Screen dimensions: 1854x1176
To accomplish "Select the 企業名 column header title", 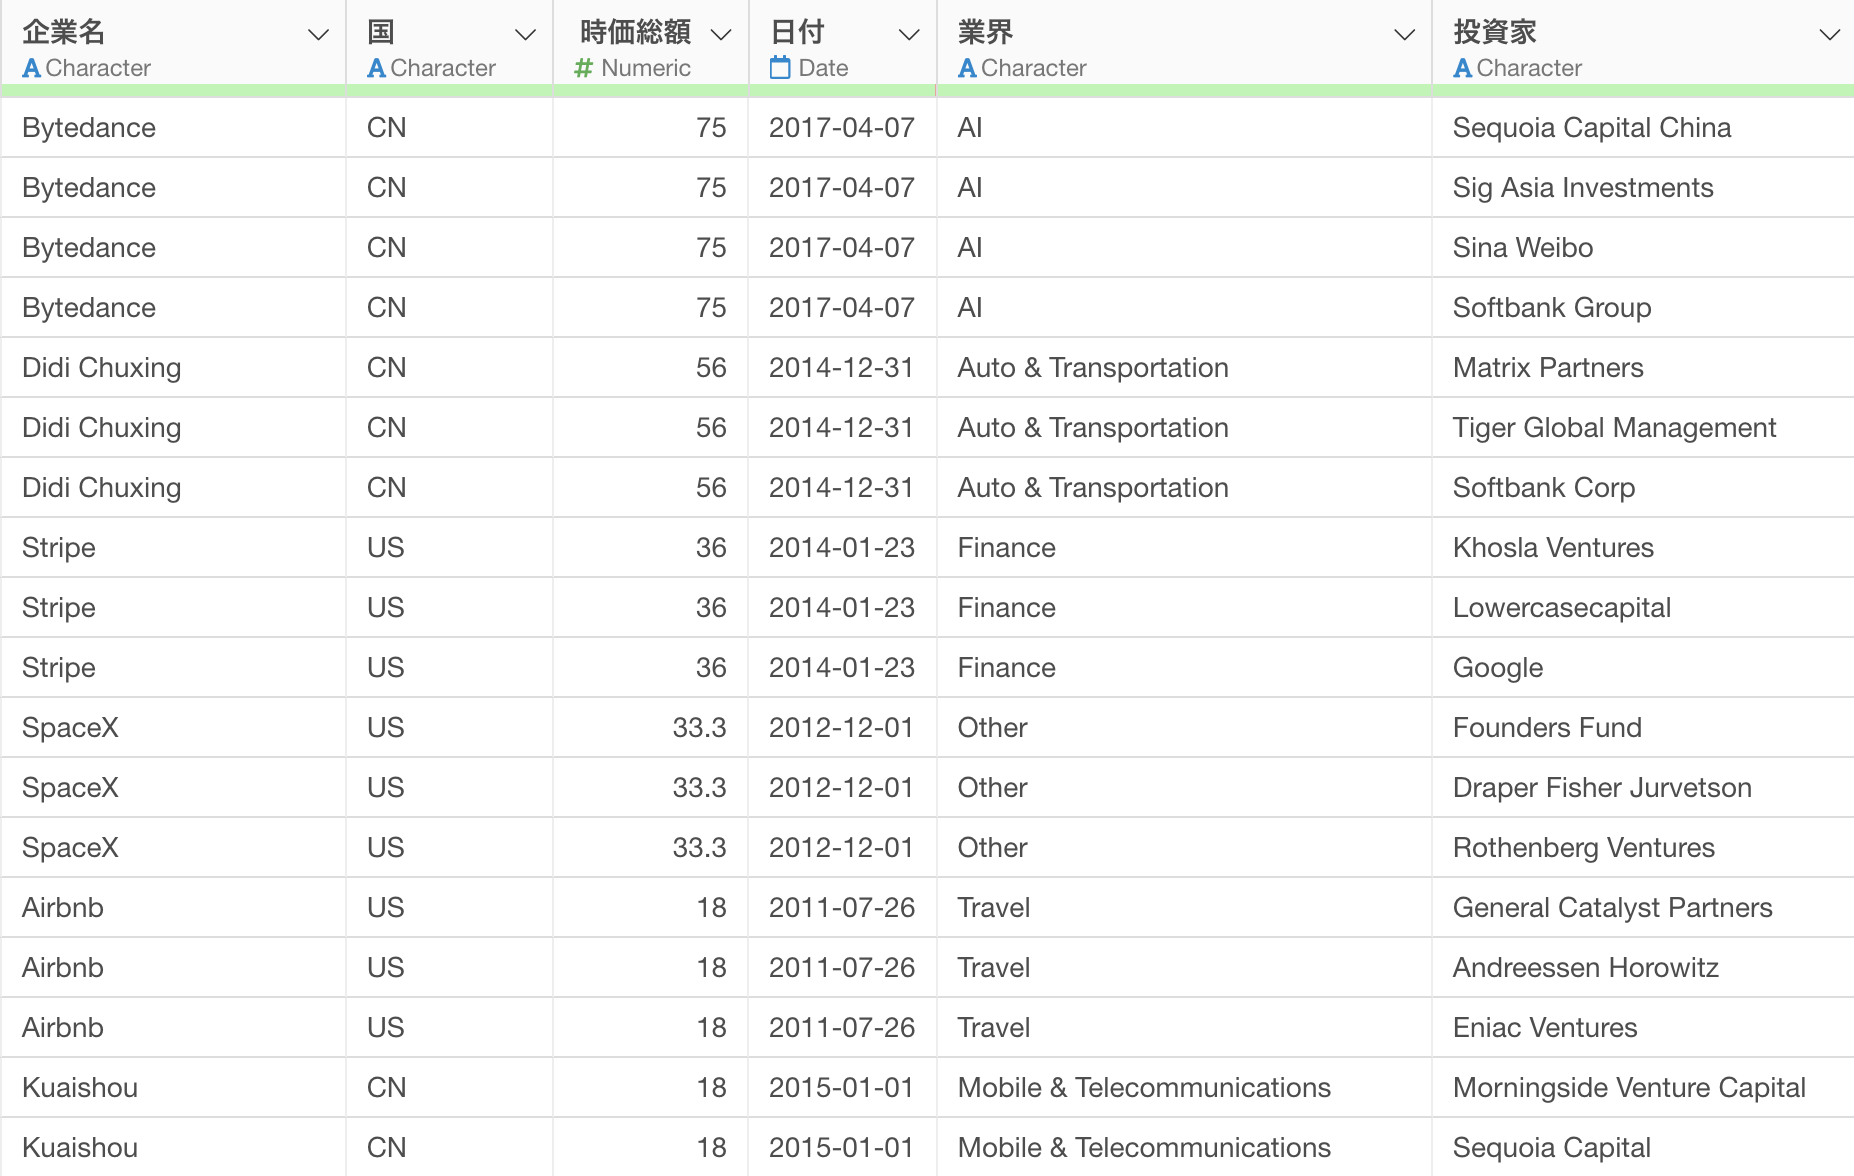I will tap(64, 32).
